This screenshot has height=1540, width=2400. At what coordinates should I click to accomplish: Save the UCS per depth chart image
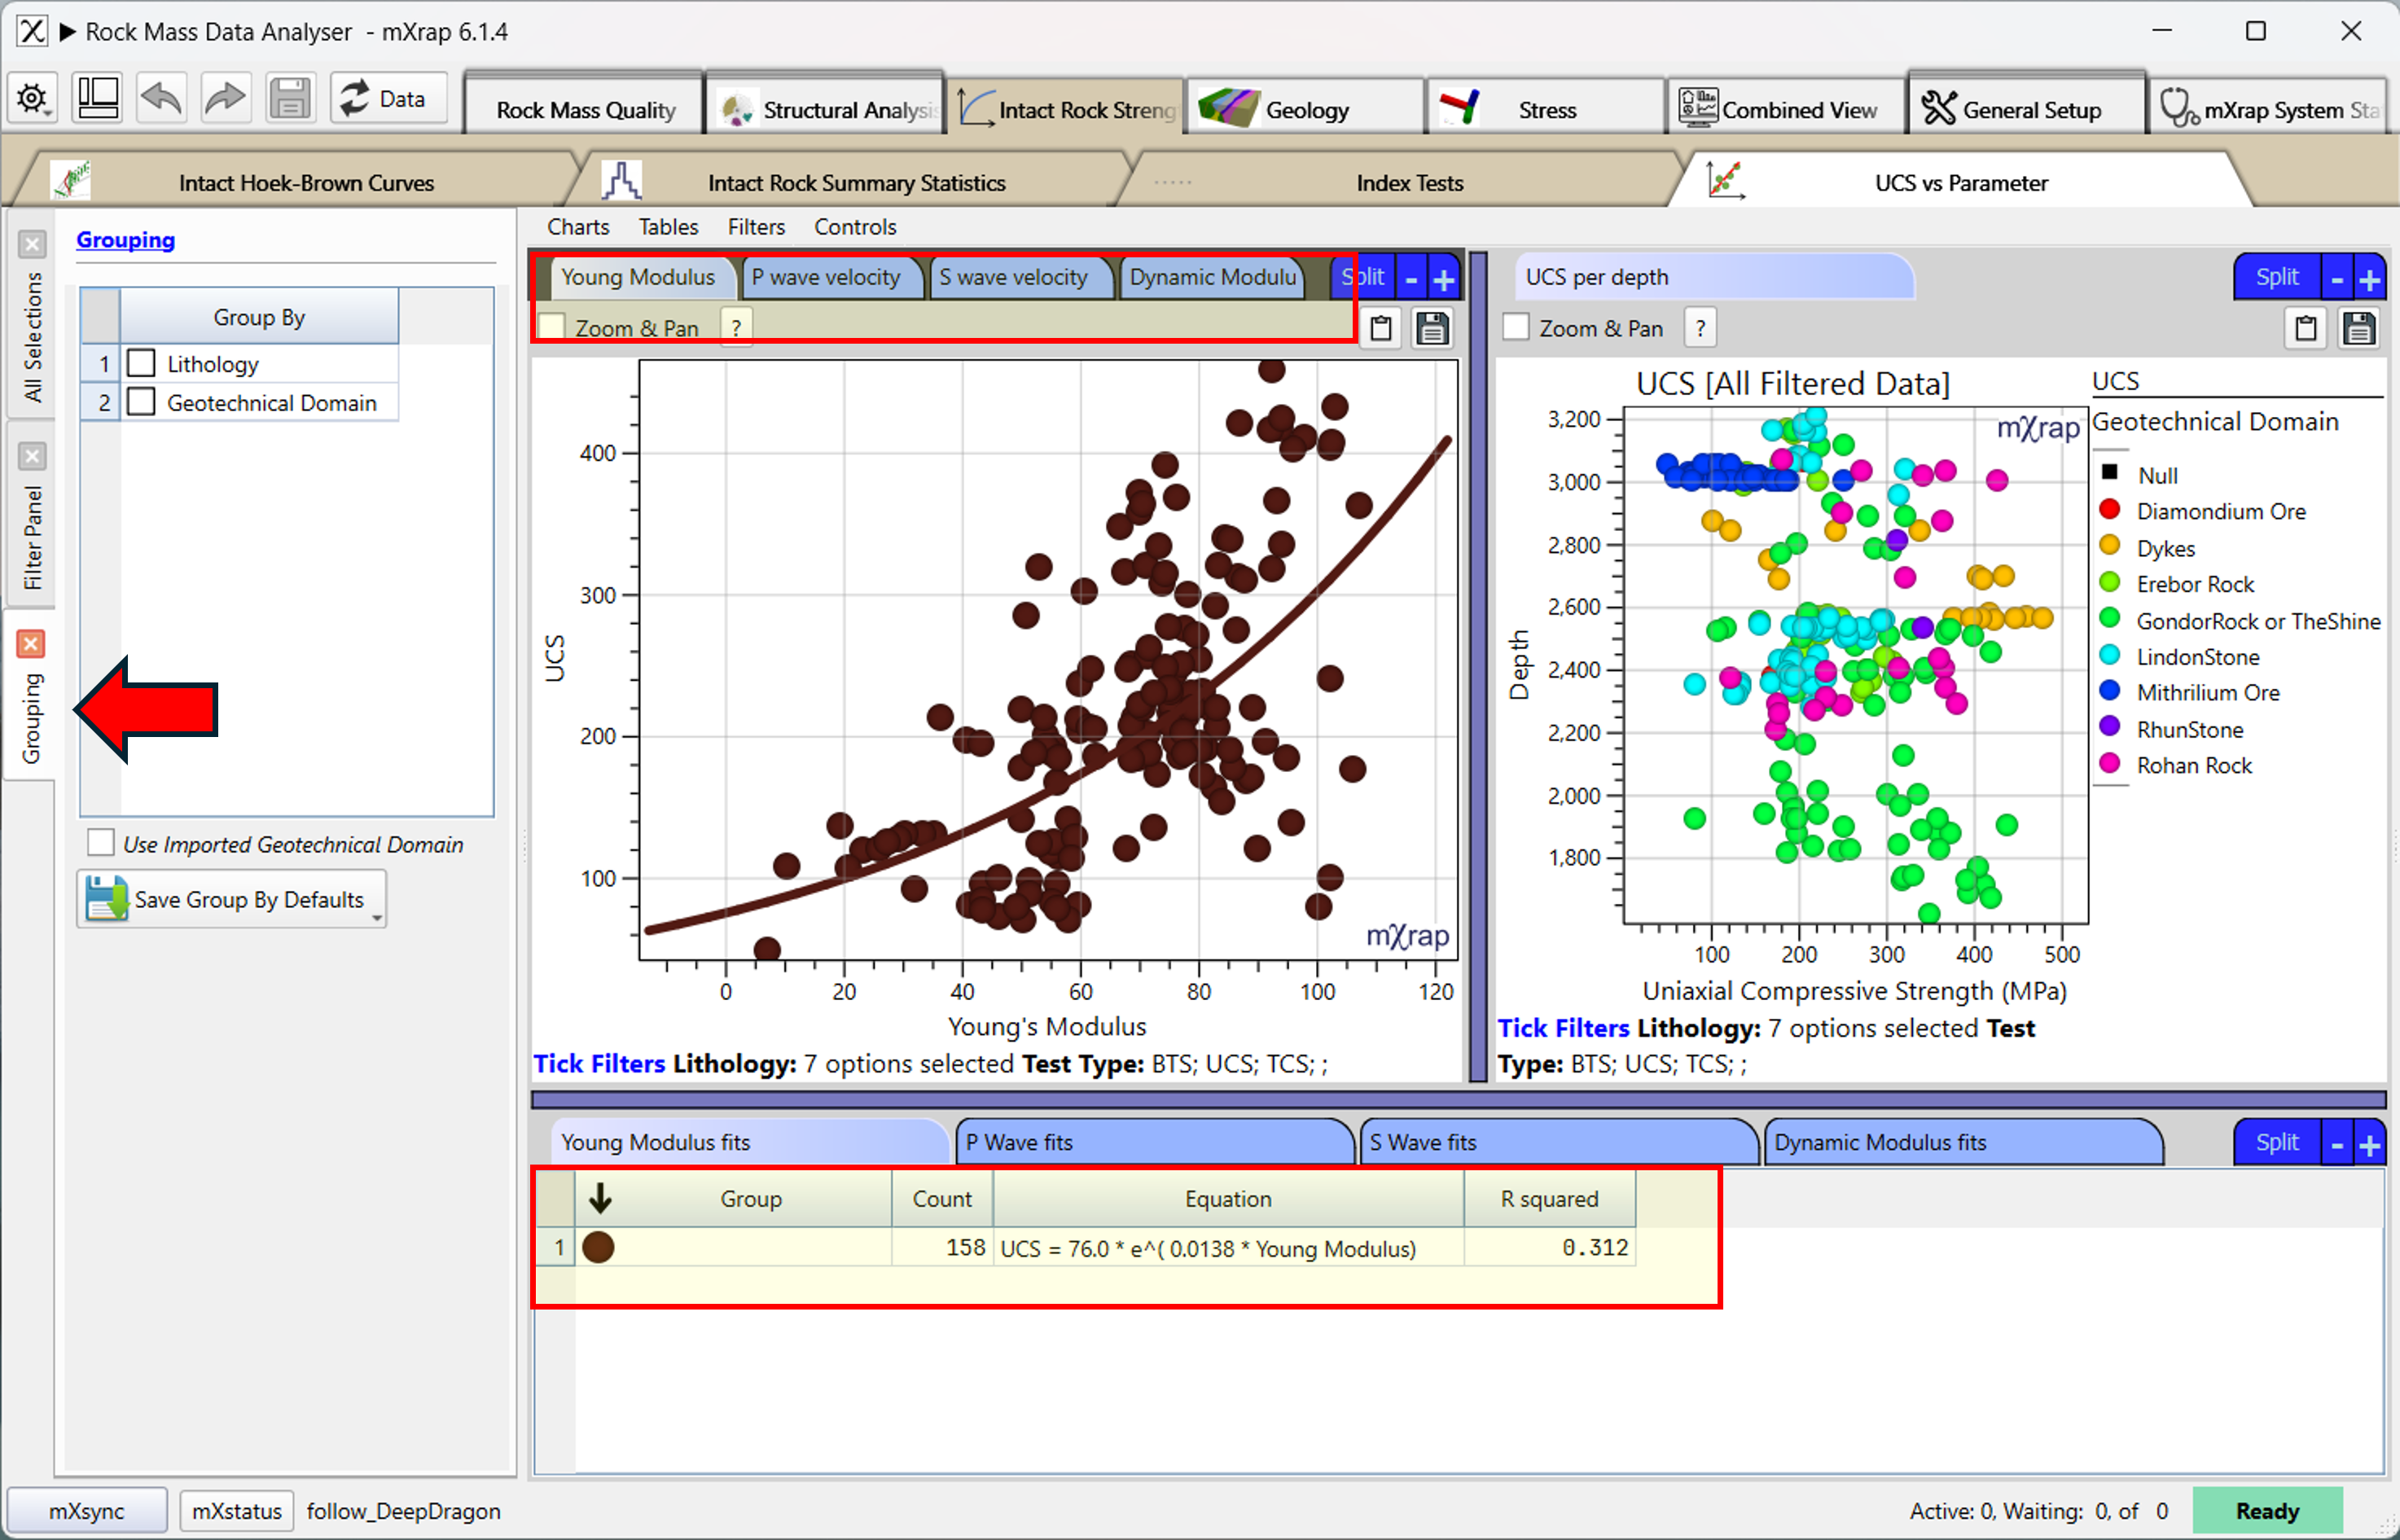click(2359, 327)
